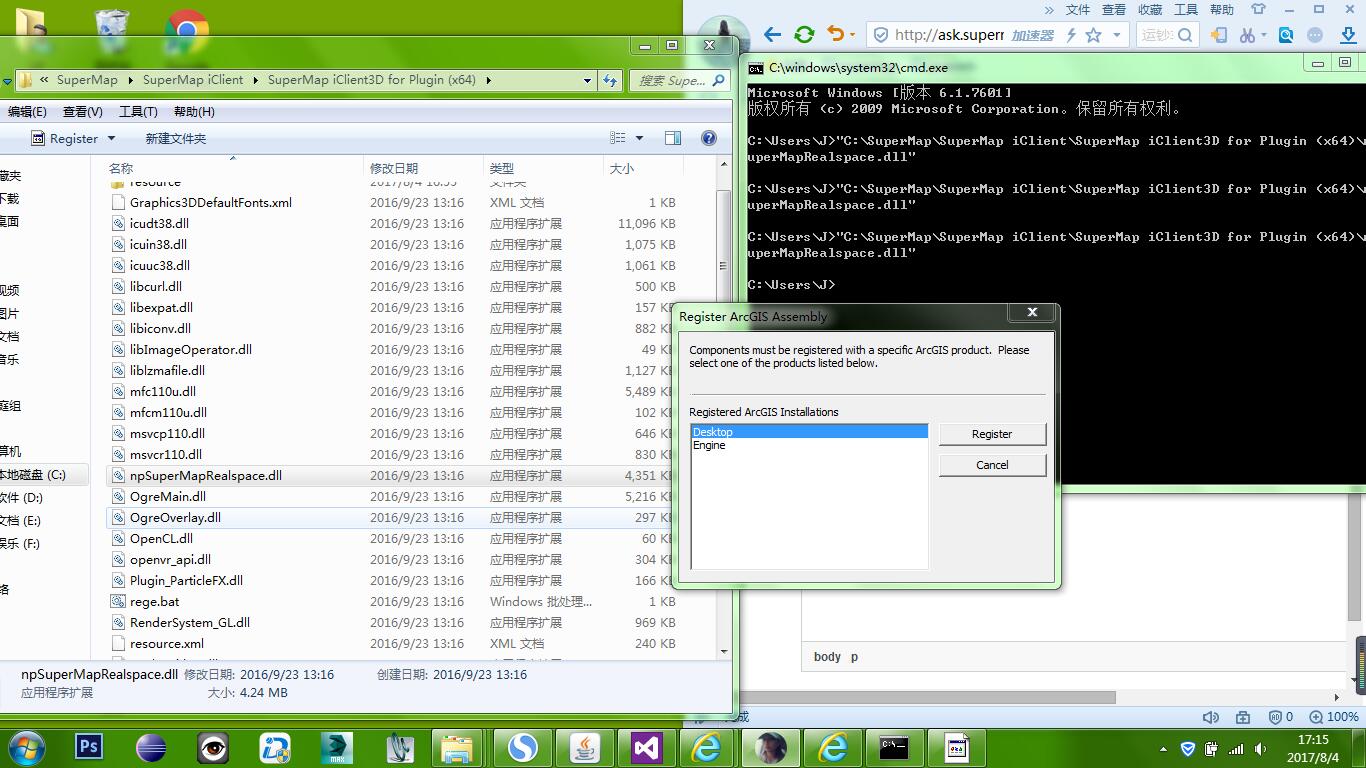Viewport: 1366px width, 768px height.
Task: Click the browser status bar mute icon
Action: click(1210, 717)
